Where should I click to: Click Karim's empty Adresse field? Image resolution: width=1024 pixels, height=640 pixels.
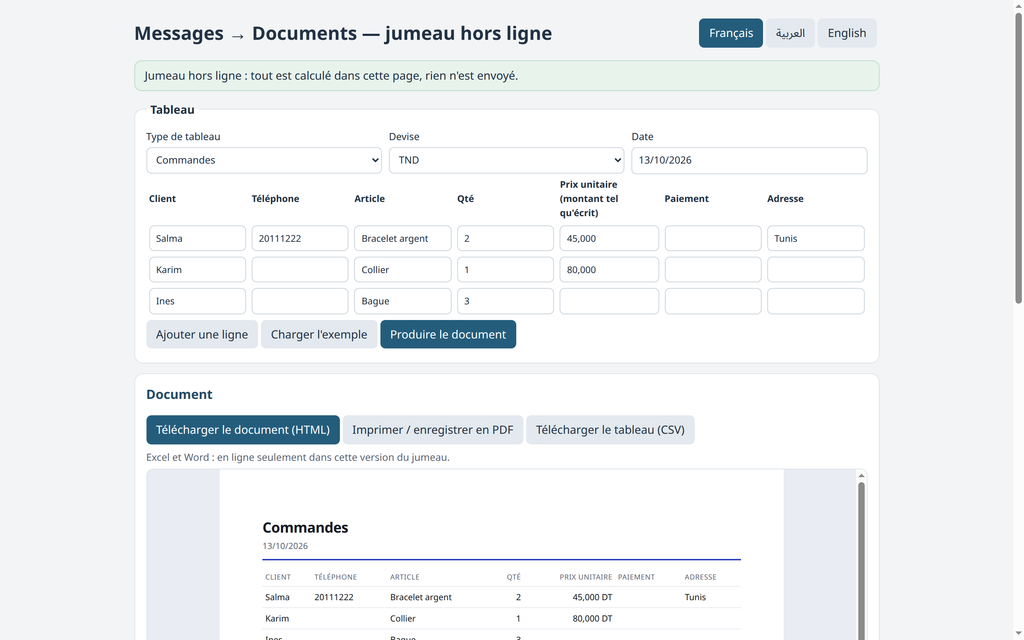tap(816, 270)
